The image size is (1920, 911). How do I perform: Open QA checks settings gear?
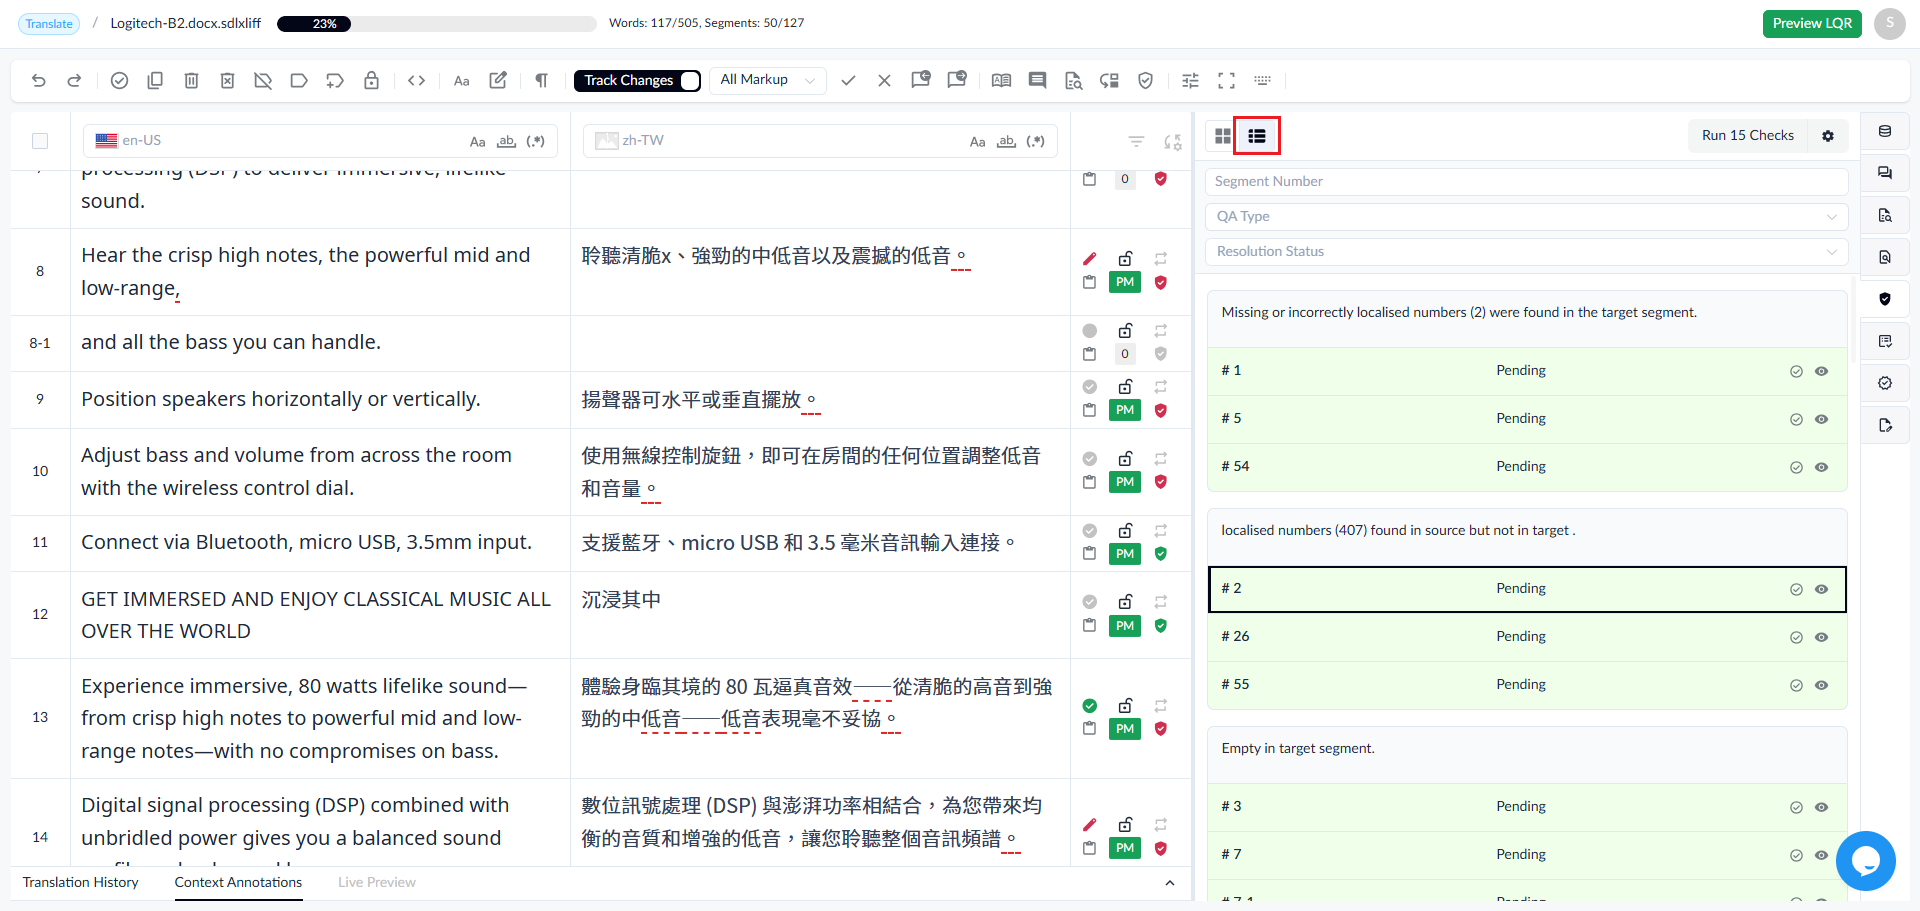pos(1828,136)
